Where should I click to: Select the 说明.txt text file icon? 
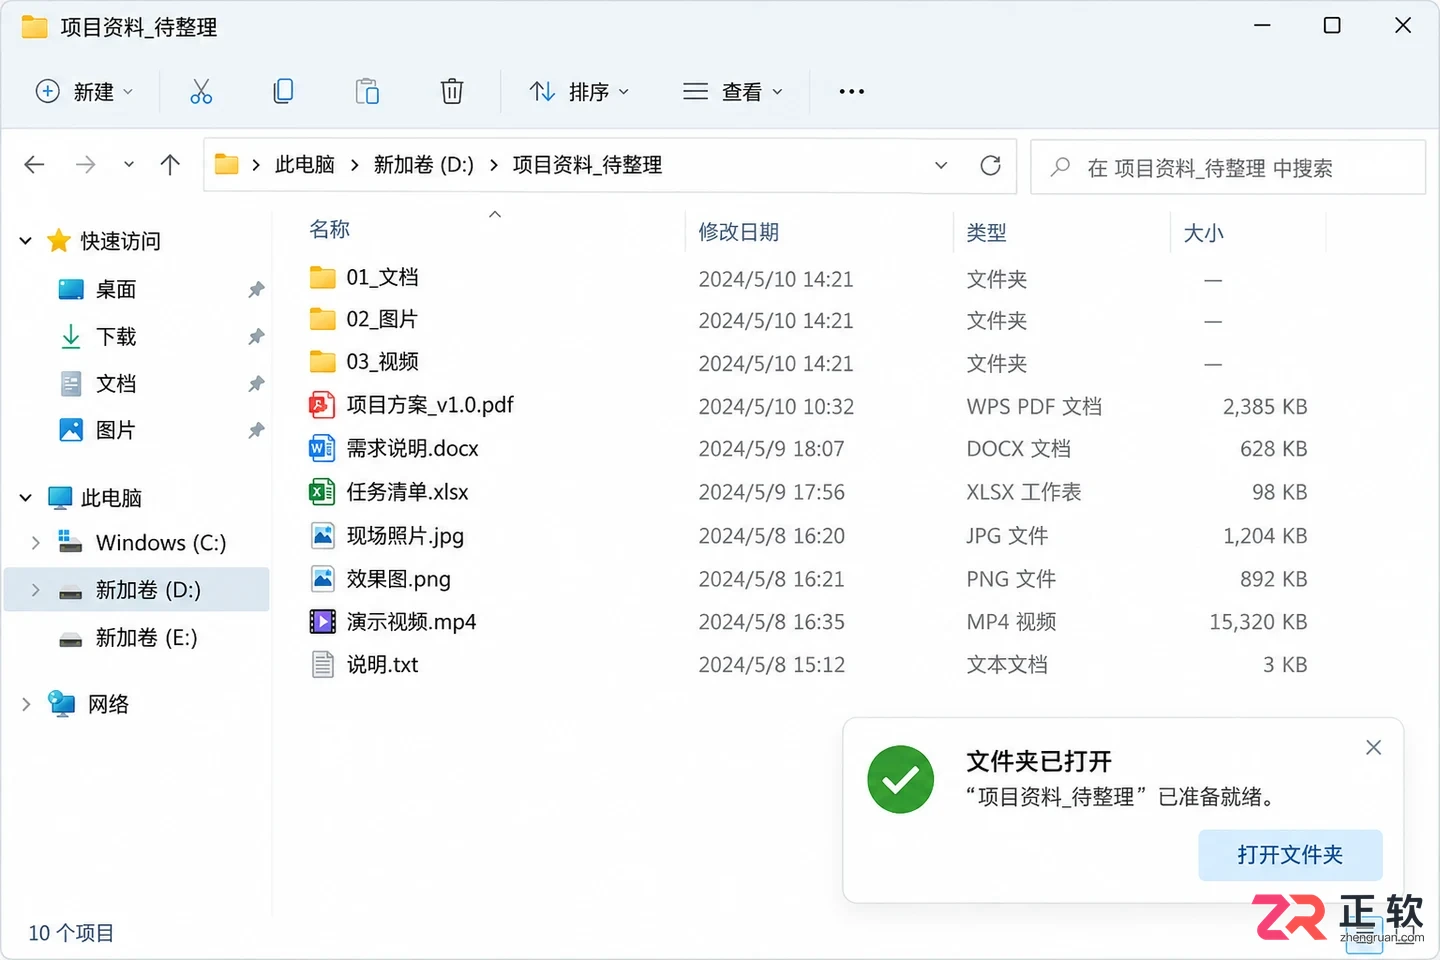coord(322,665)
